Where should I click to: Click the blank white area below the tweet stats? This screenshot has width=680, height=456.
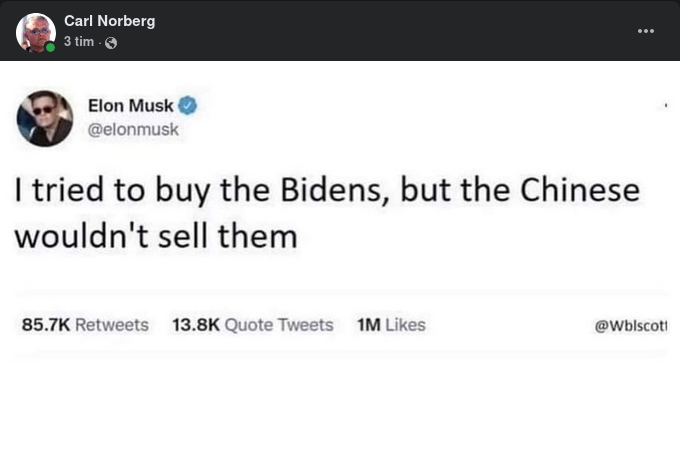pos(340,405)
